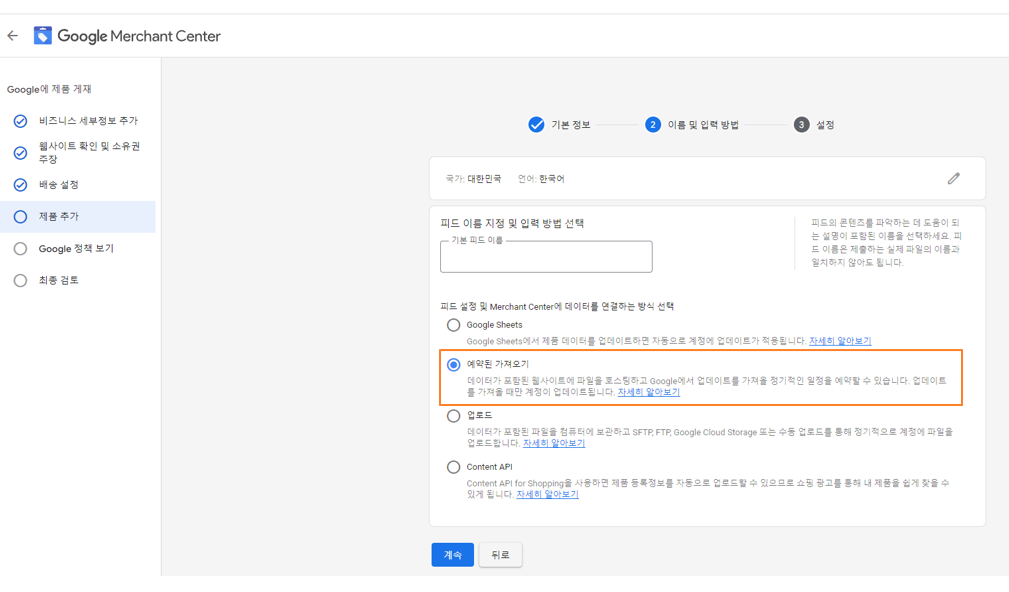Click the 기본 정보 step checkmark icon
Viewport: 1009px width, 592px height.
point(536,125)
